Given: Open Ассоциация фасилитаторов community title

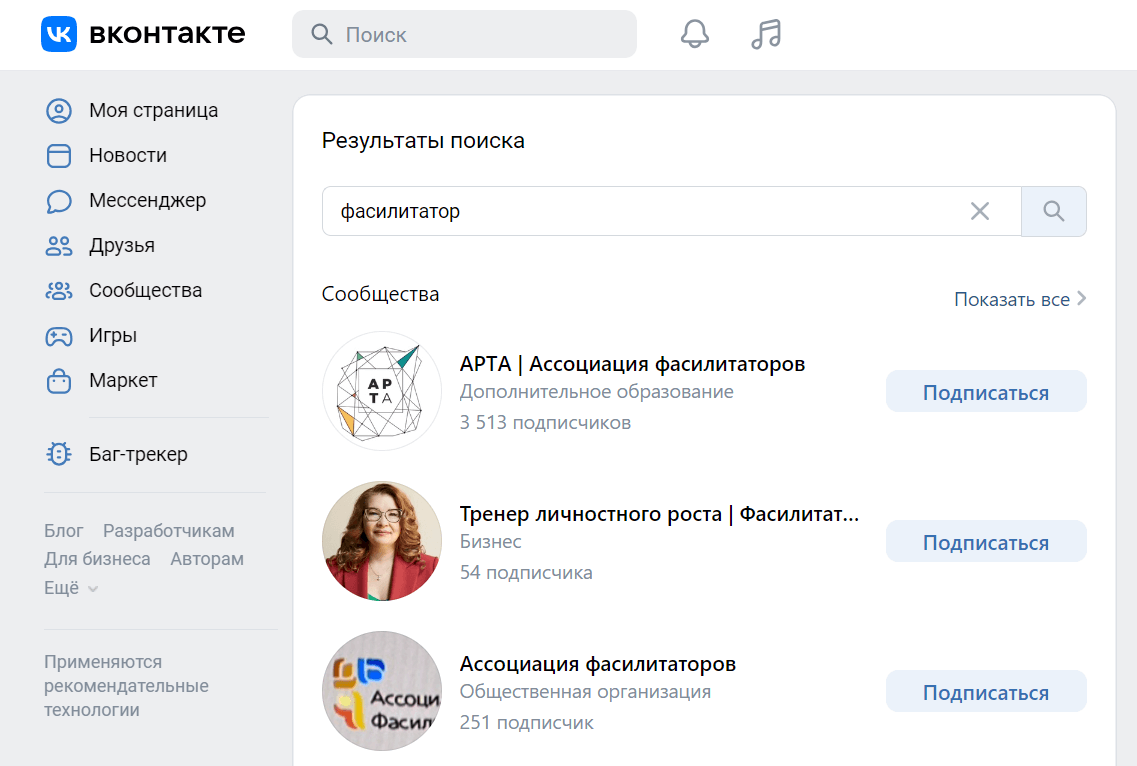Looking at the screenshot, I should [x=598, y=664].
